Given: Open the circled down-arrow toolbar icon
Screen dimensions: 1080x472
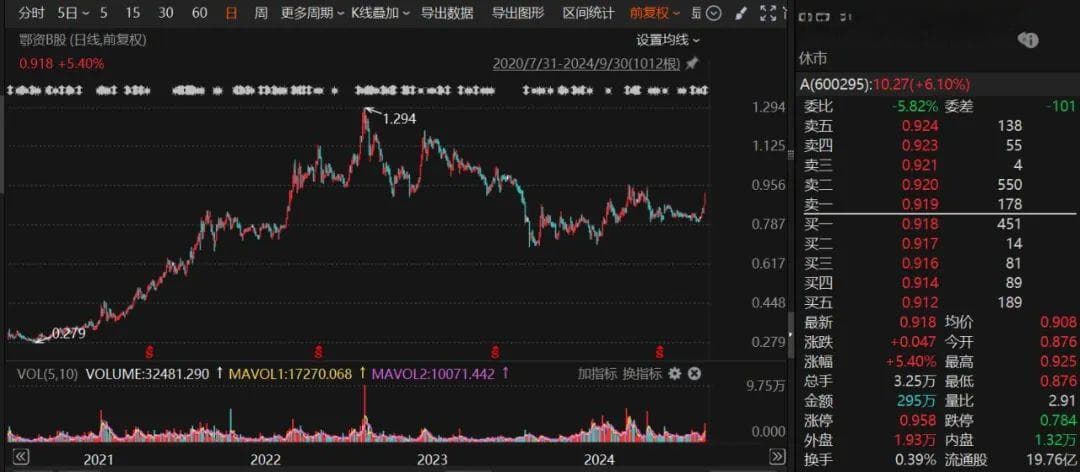Looking at the screenshot, I should pyautogui.click(x=714, y=12).
